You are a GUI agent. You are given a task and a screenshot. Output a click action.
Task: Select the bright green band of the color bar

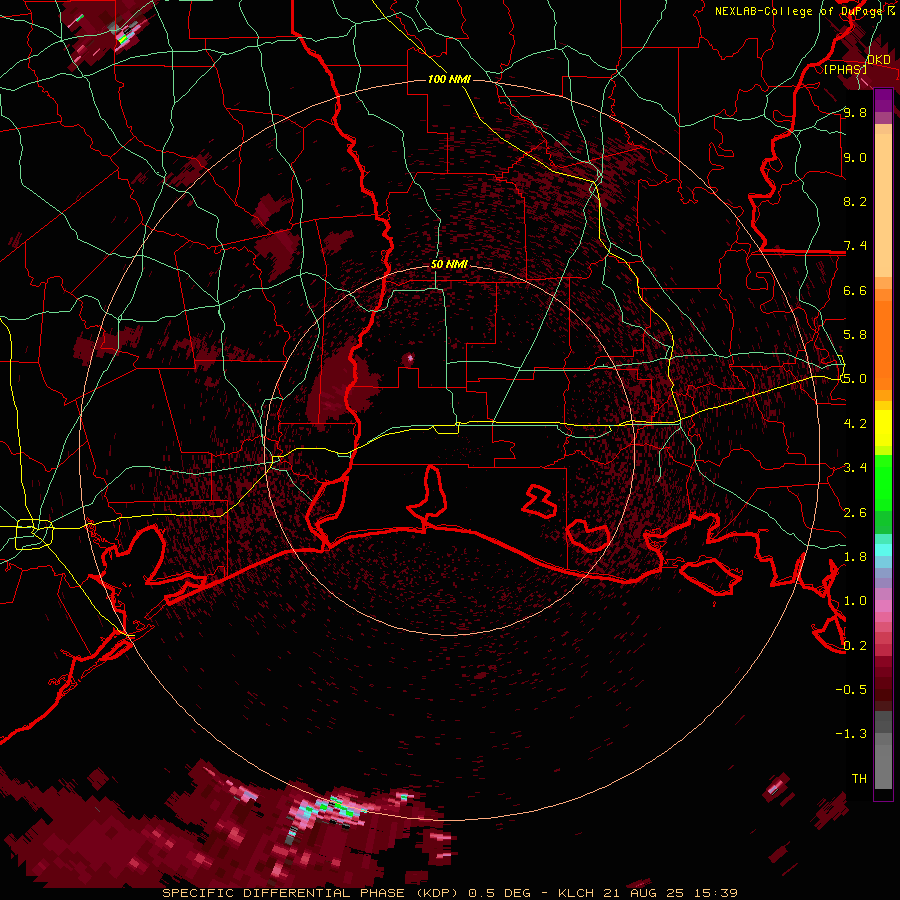pyautogui.click(x=883, y=482)
